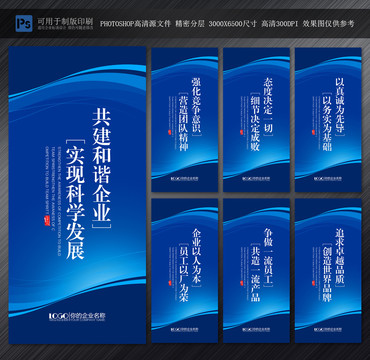Click the header text 可用于制版印刷

click(65, 21)
